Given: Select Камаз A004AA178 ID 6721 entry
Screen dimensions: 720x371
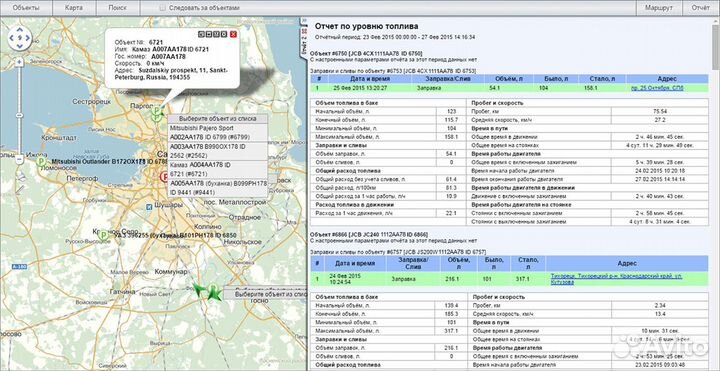Looking at the screenshot, I should point(218,169).
